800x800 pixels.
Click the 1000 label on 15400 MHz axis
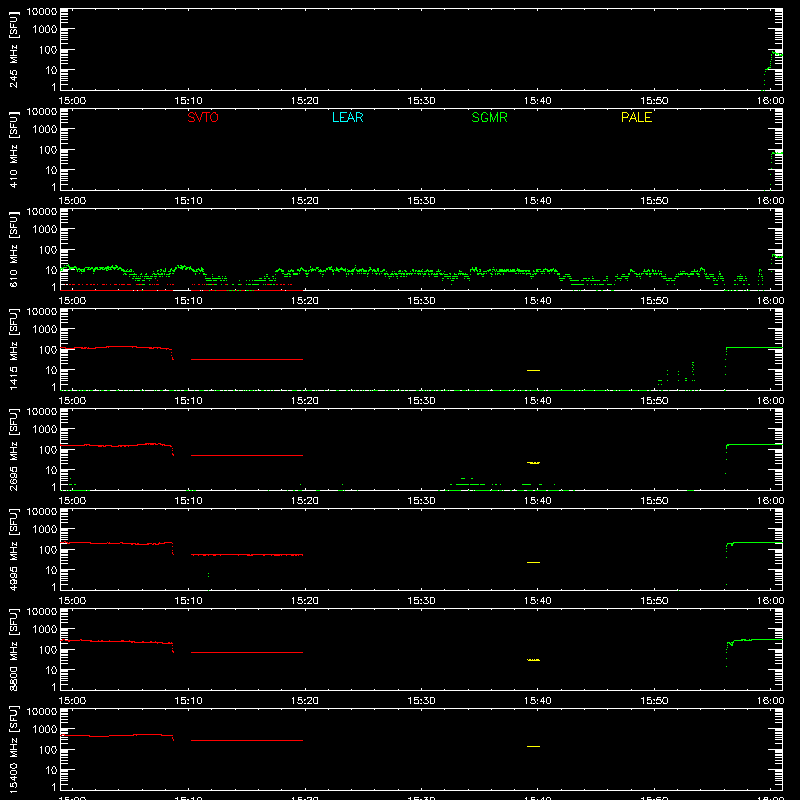pyautogui.click(x=45, y=730)
